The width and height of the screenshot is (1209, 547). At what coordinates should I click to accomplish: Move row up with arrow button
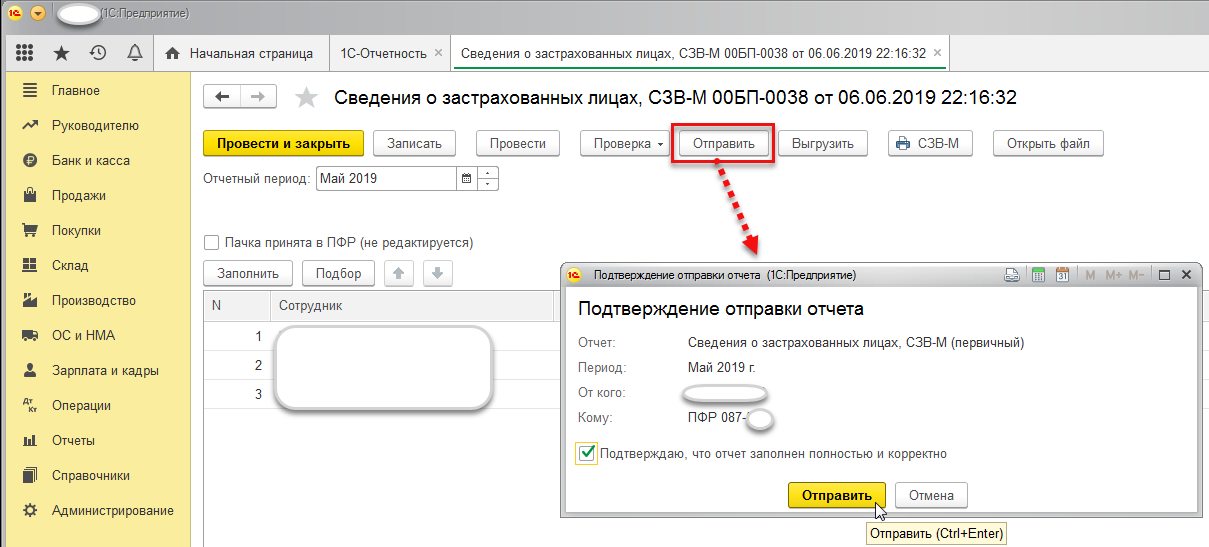(399, 273)
